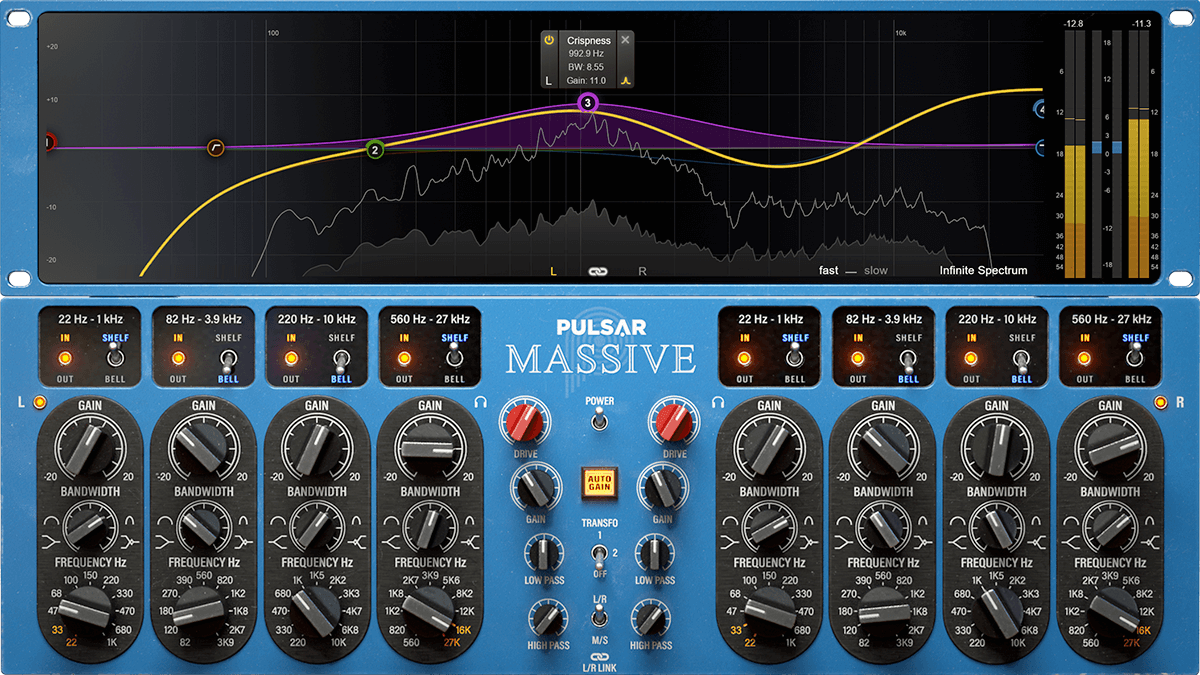Image resolution: width=1200 pixels, height=675 pixels.
Task: Show the R channel curve in the graph
Action: 642,270
